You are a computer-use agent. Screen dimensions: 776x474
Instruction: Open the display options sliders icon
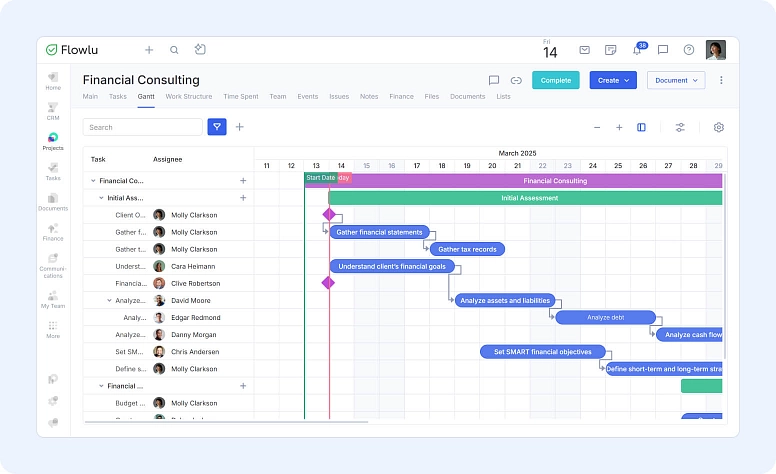(680, 127)
